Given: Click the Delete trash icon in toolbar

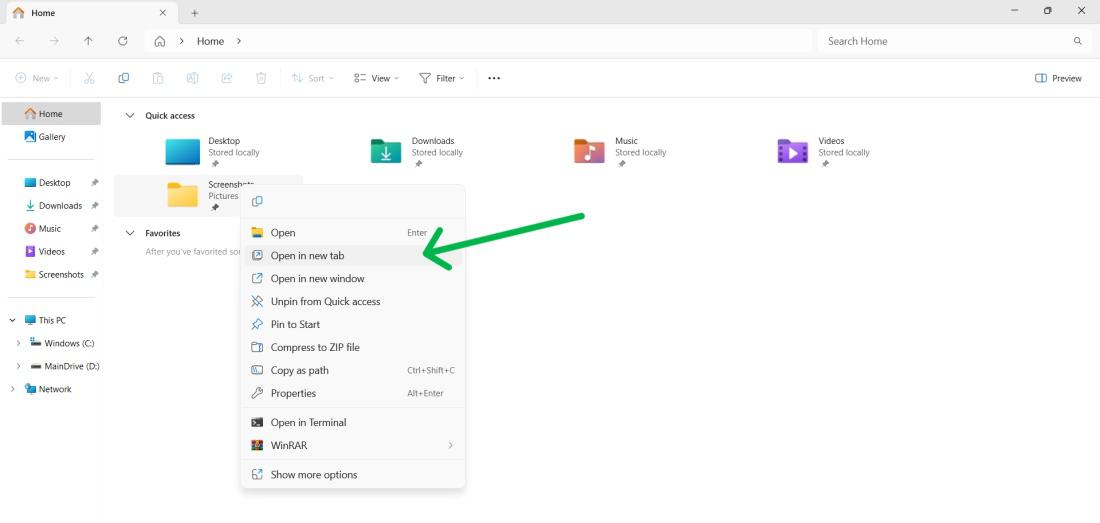Looking at the screenshot, I should (261, 79).
